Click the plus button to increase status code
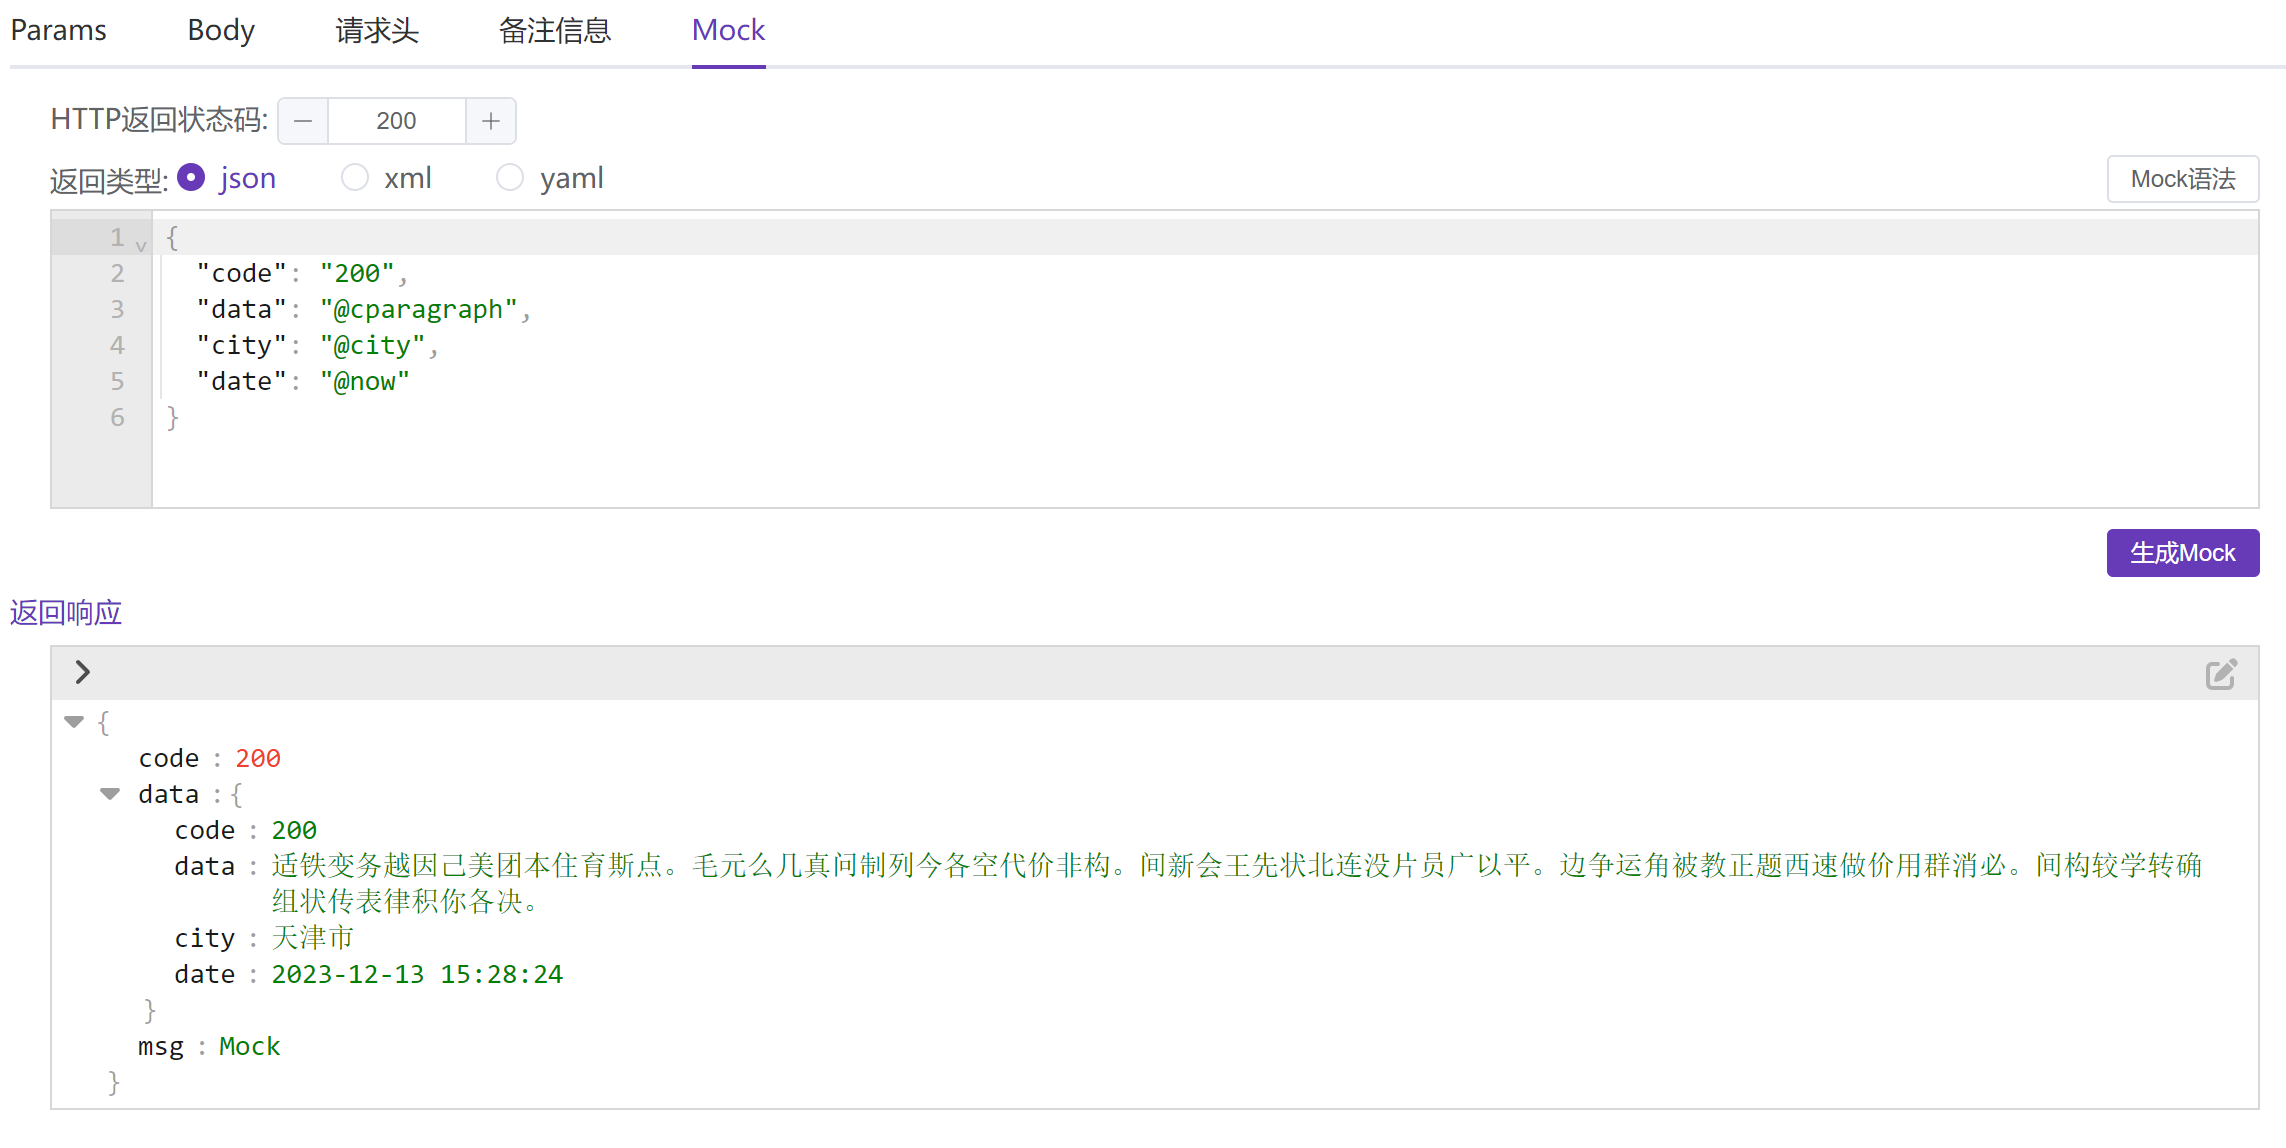Viewport: 2286px width, 1148px height. pyautogui.click(x=490, y=121)
